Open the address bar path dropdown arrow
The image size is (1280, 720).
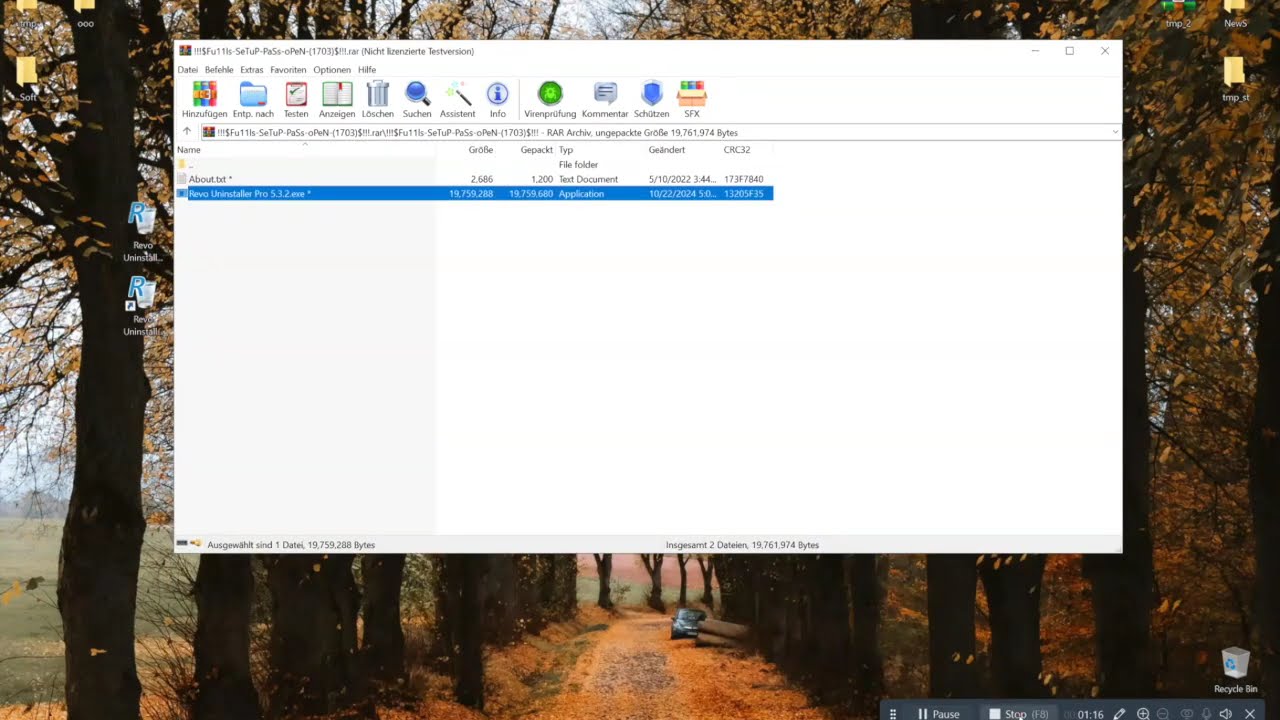[1115, 132]
